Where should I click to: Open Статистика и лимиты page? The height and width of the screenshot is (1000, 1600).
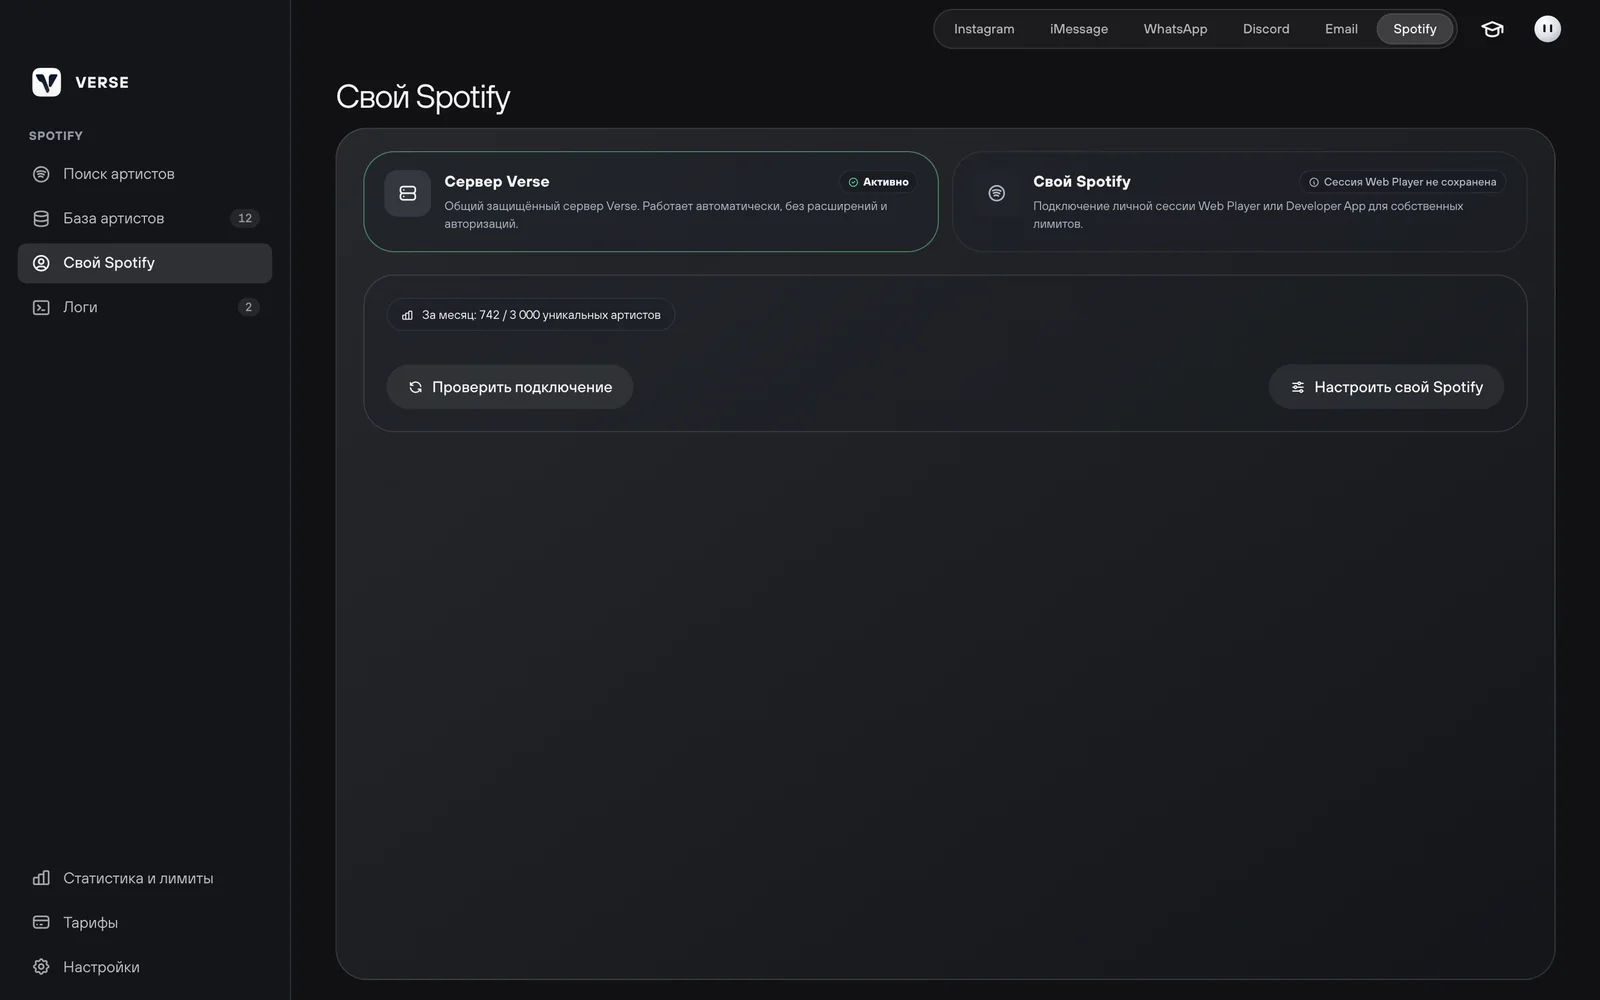[145, 878]
